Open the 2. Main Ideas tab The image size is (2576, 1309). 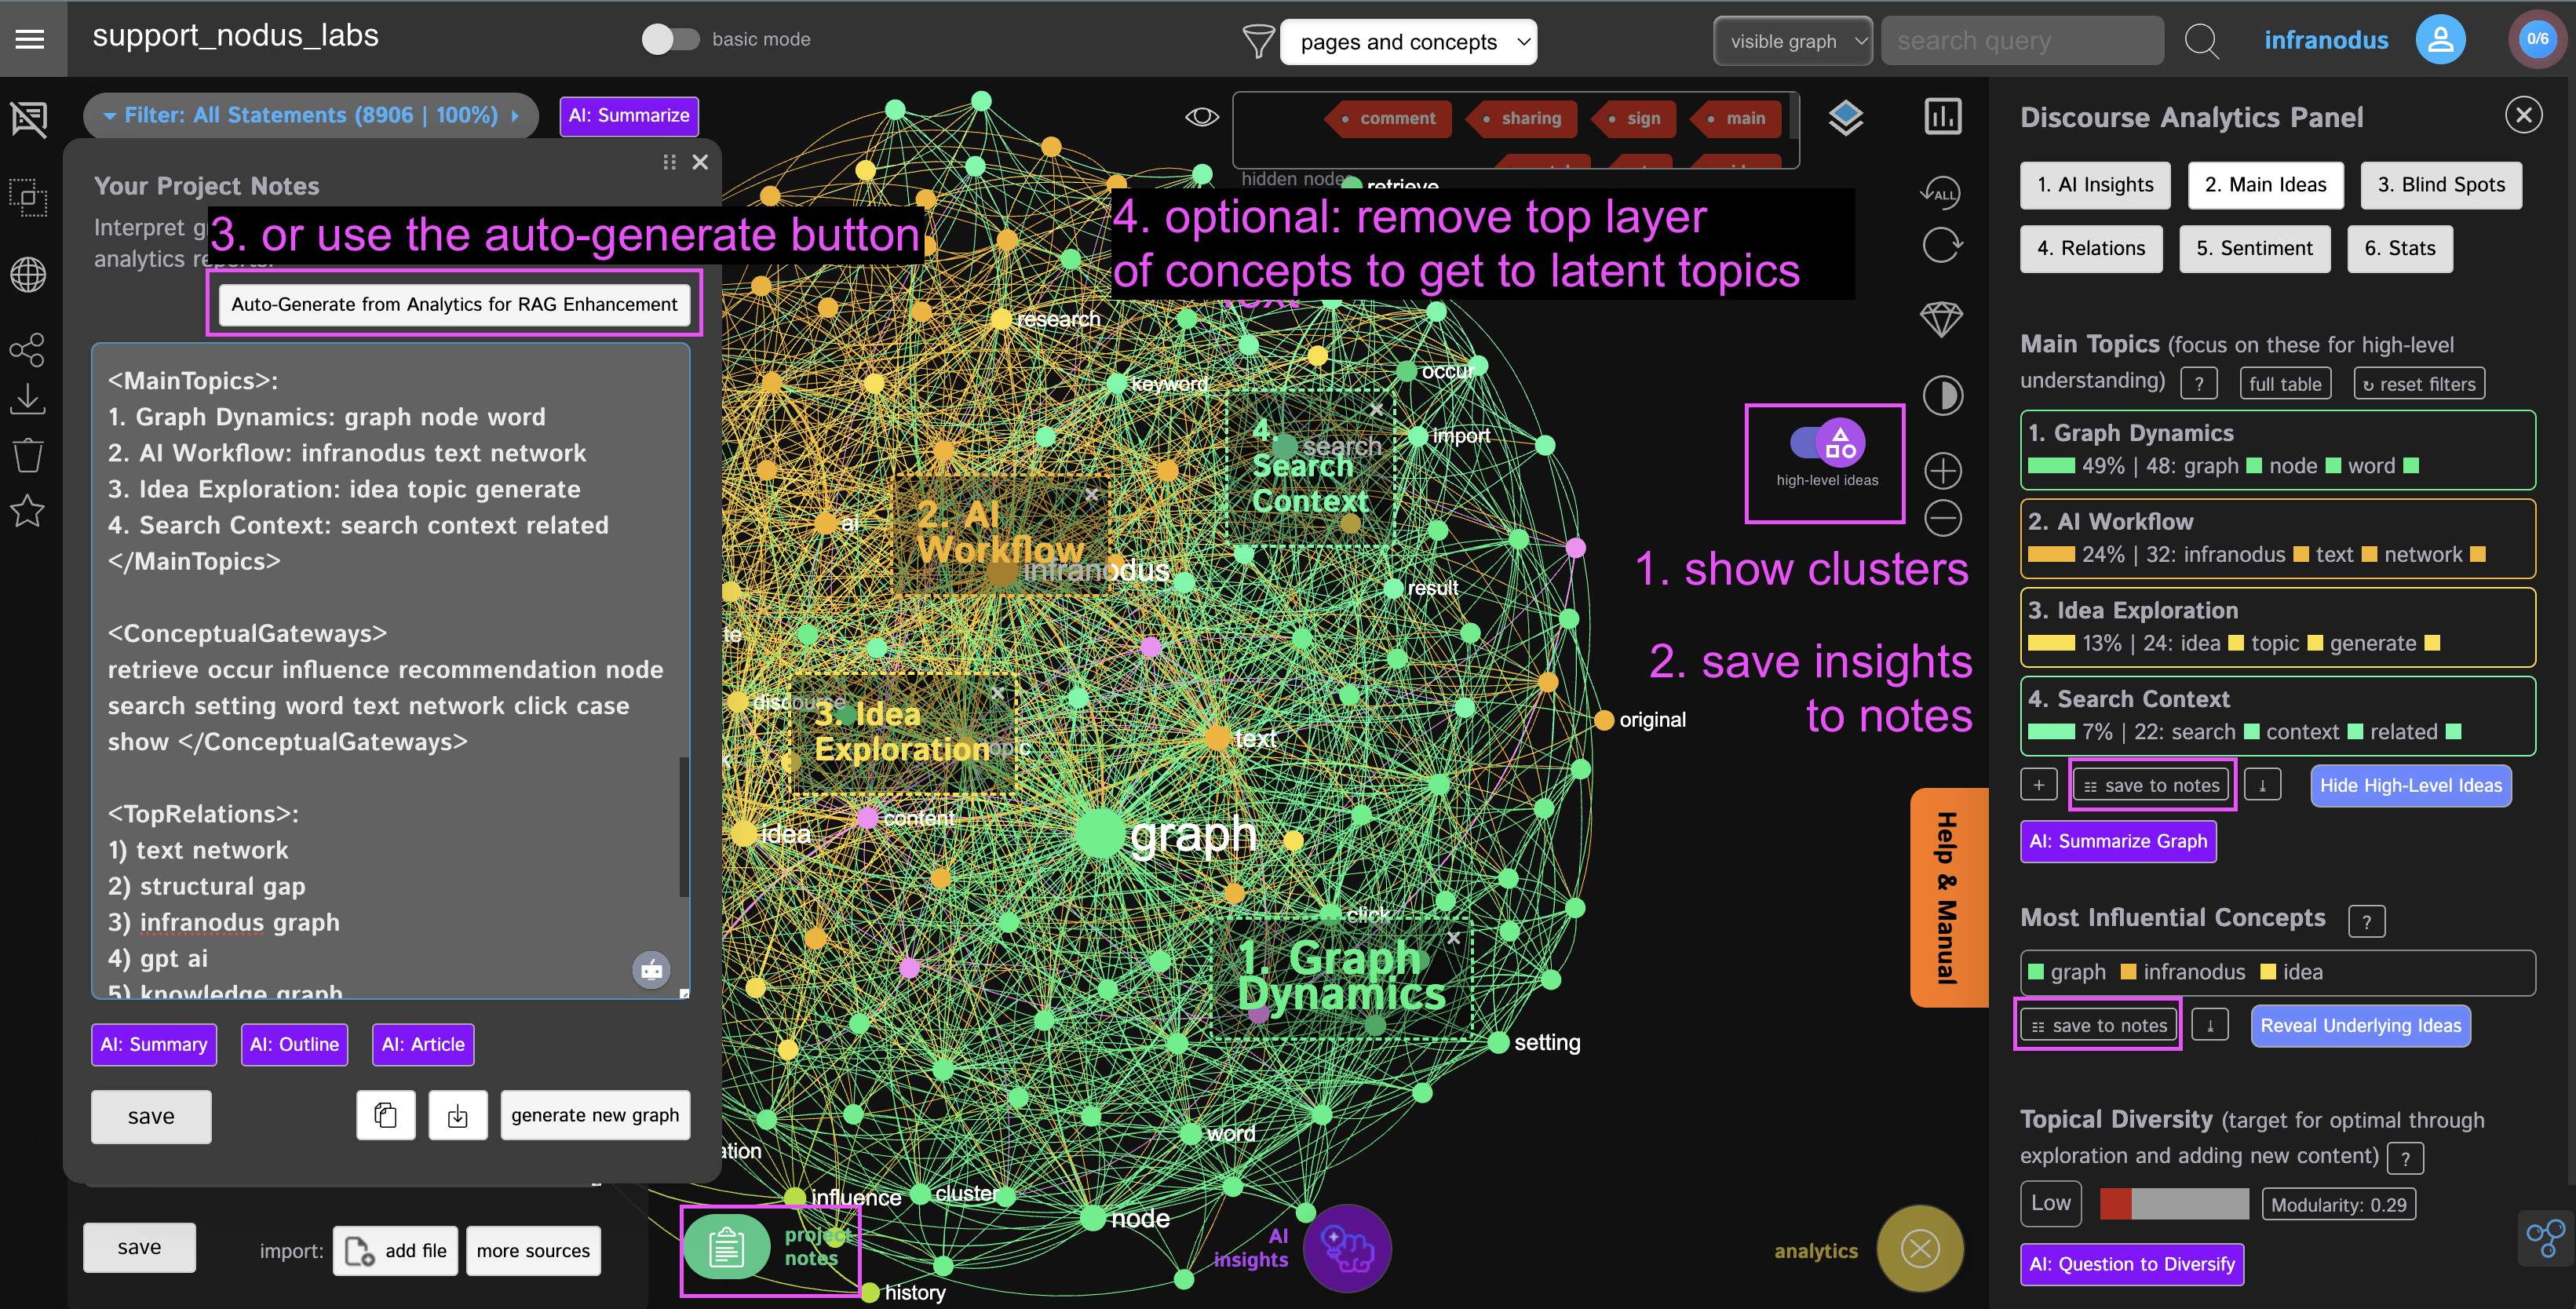click(2265, 185)
